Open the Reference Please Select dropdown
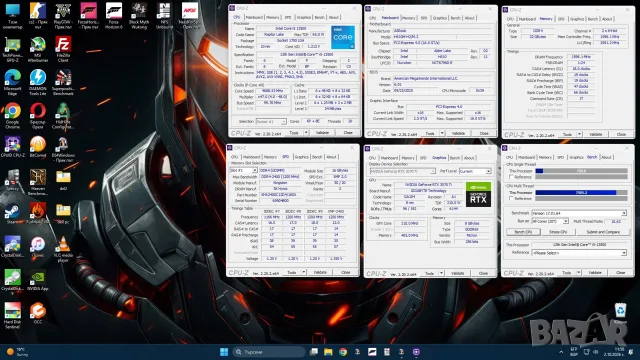Image resolution: width=640 pixels, height=360 pixels. tap(579, 253)
